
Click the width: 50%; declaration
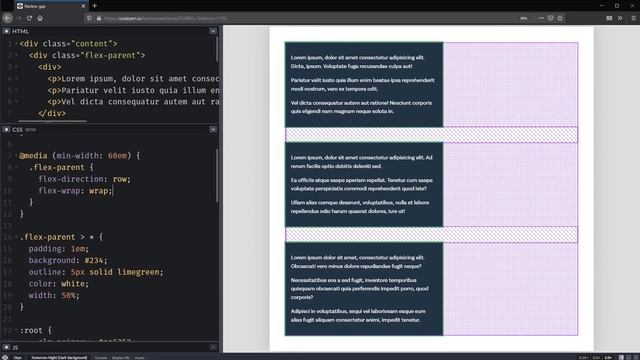pyautogui.click(x=54, y=295)
